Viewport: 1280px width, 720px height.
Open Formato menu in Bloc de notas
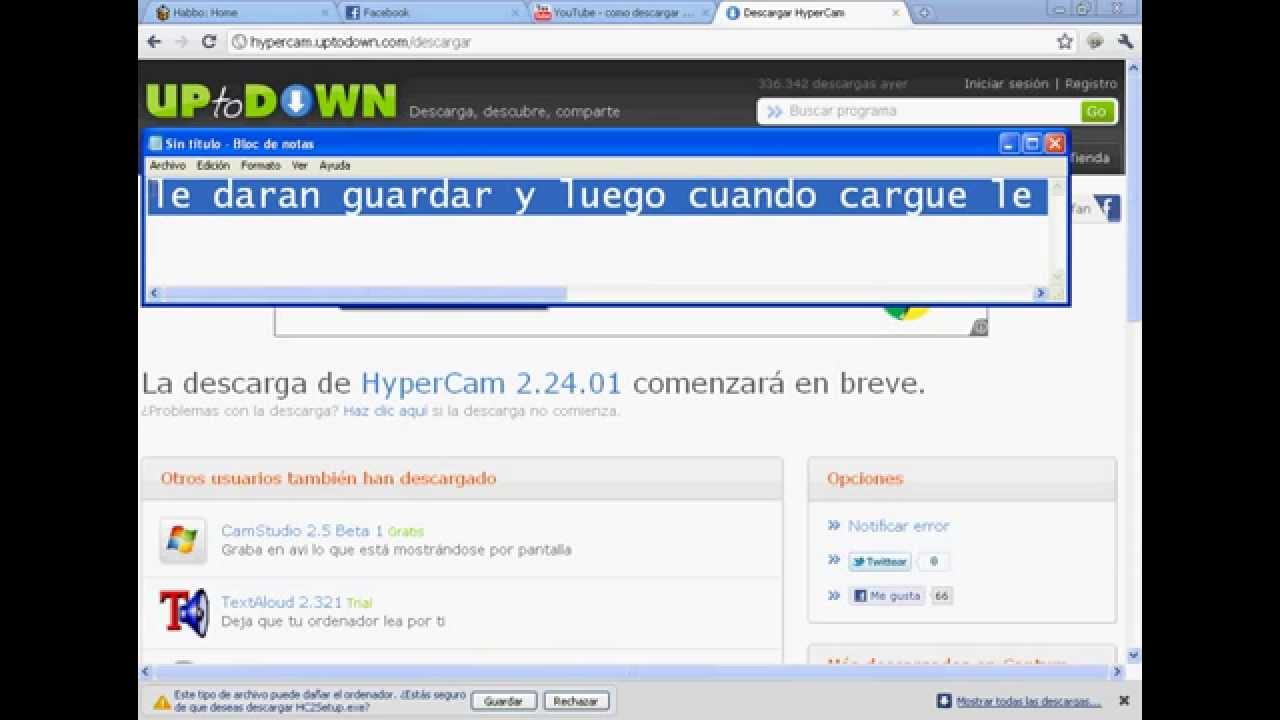(x=261, y=166)
